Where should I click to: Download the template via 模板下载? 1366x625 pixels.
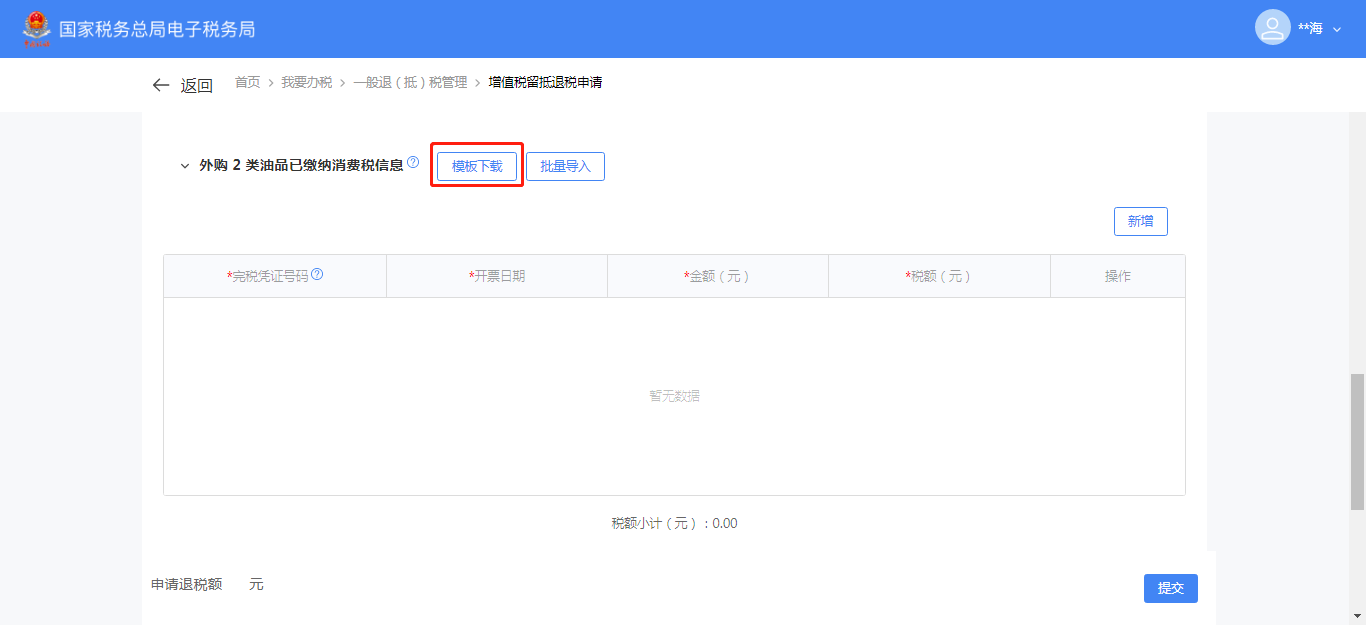pyautogui.click(x=477, y=166)
